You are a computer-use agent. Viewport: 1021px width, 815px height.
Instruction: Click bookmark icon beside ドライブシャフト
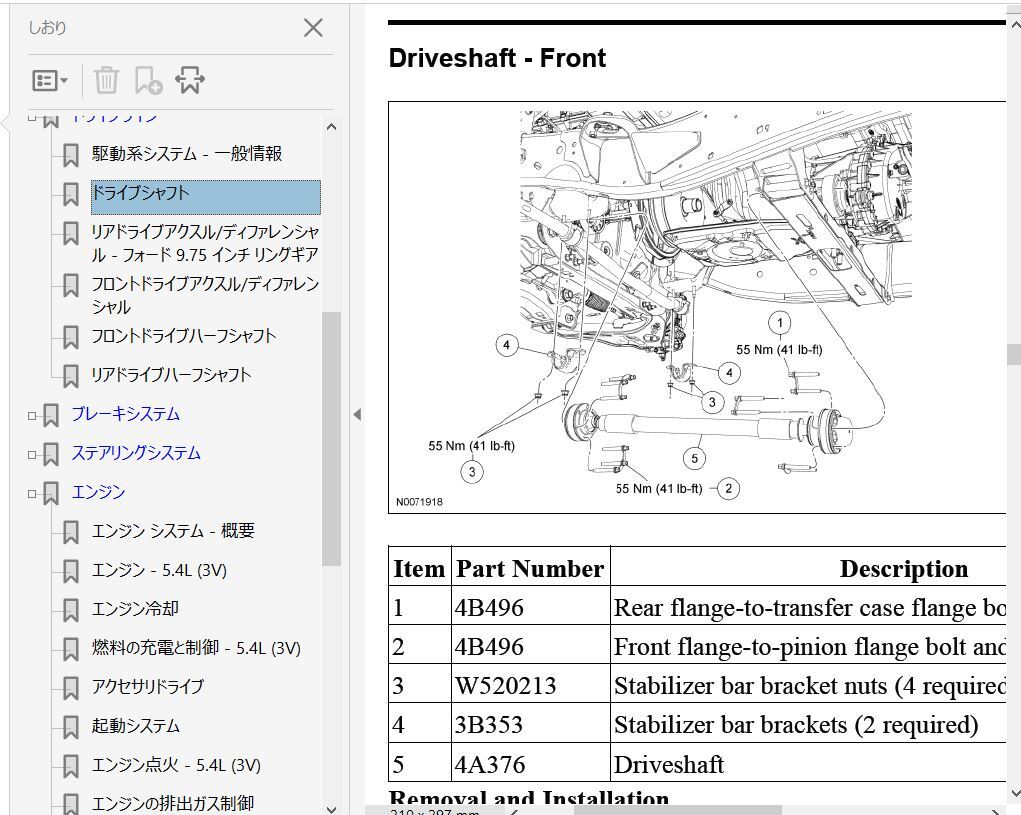click(70, 195)
